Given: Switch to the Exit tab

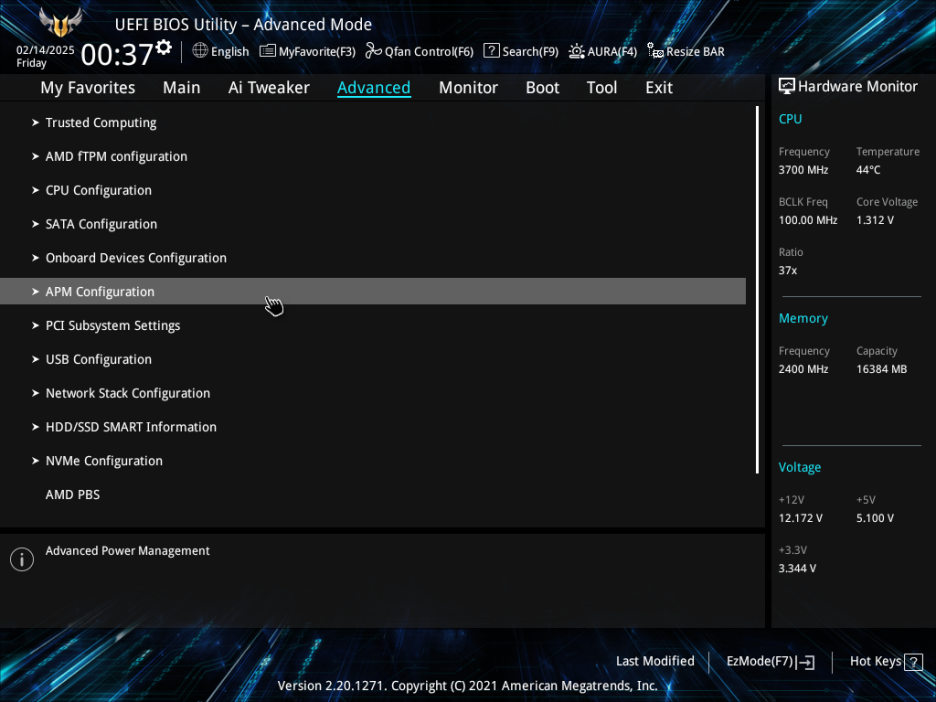Looking at the screenshot, I should click(x=659, y=88).
